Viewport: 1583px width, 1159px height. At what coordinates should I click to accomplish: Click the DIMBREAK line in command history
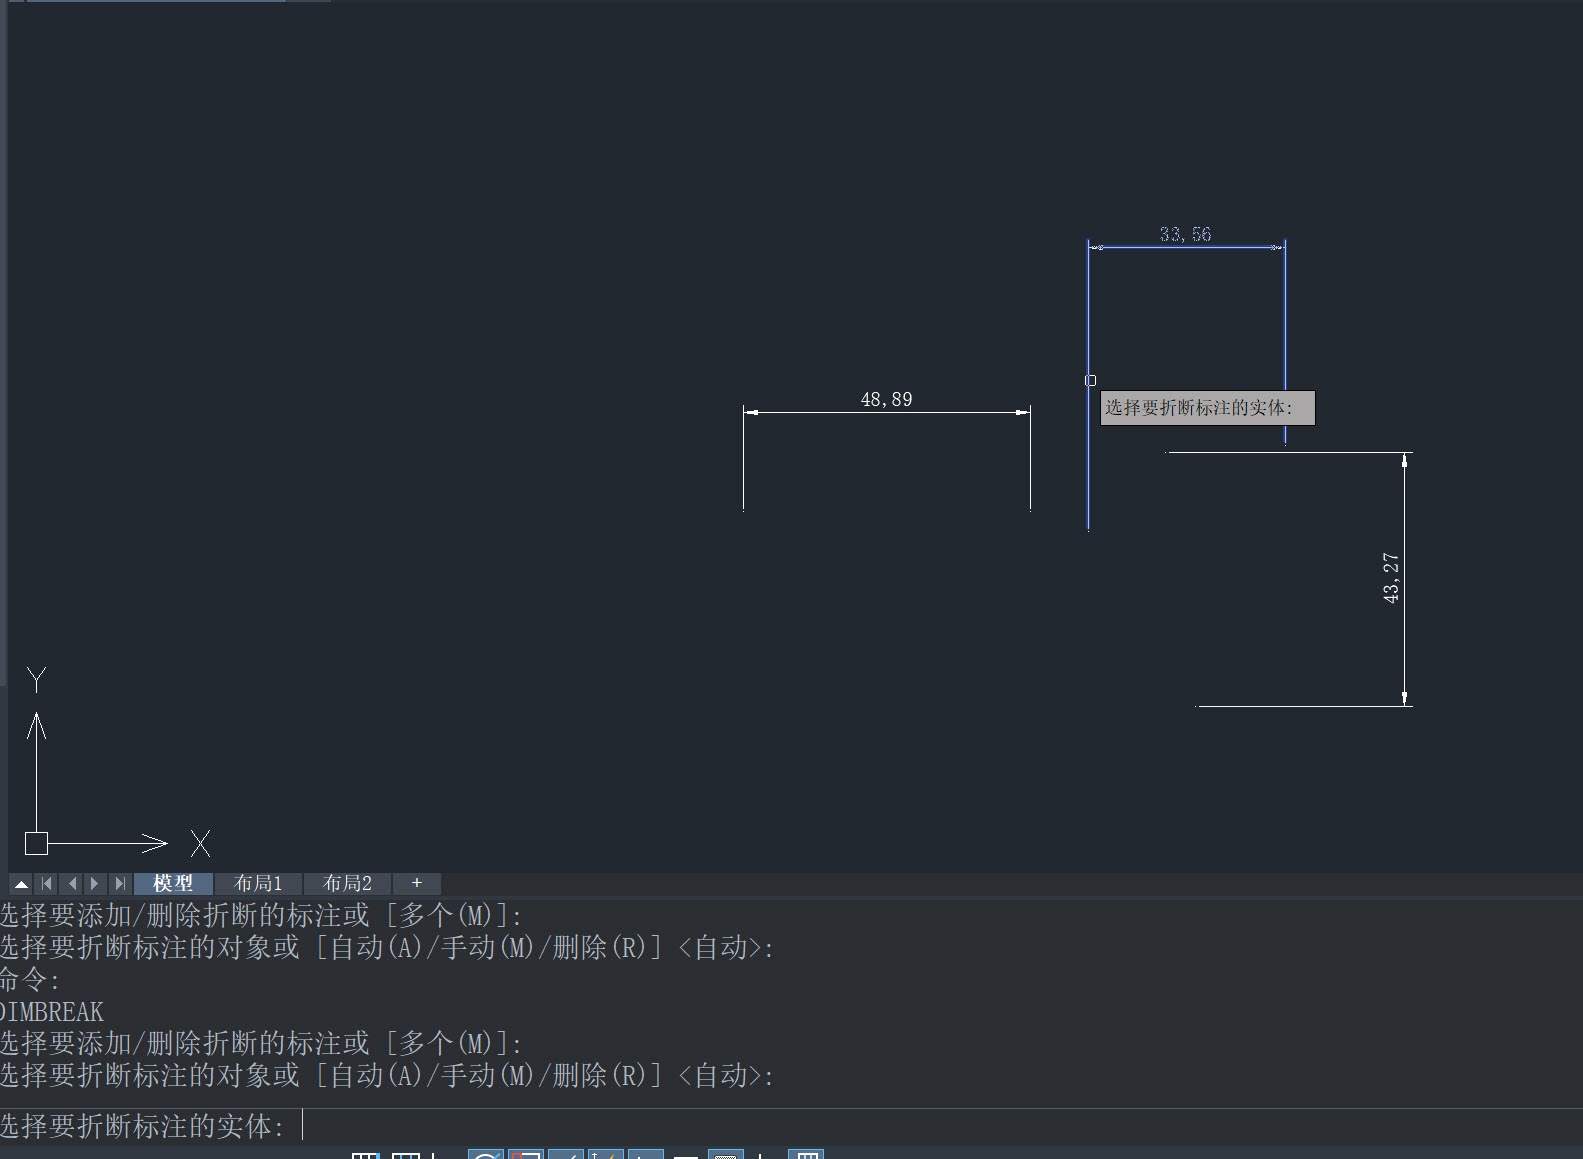coord(52,1012)
